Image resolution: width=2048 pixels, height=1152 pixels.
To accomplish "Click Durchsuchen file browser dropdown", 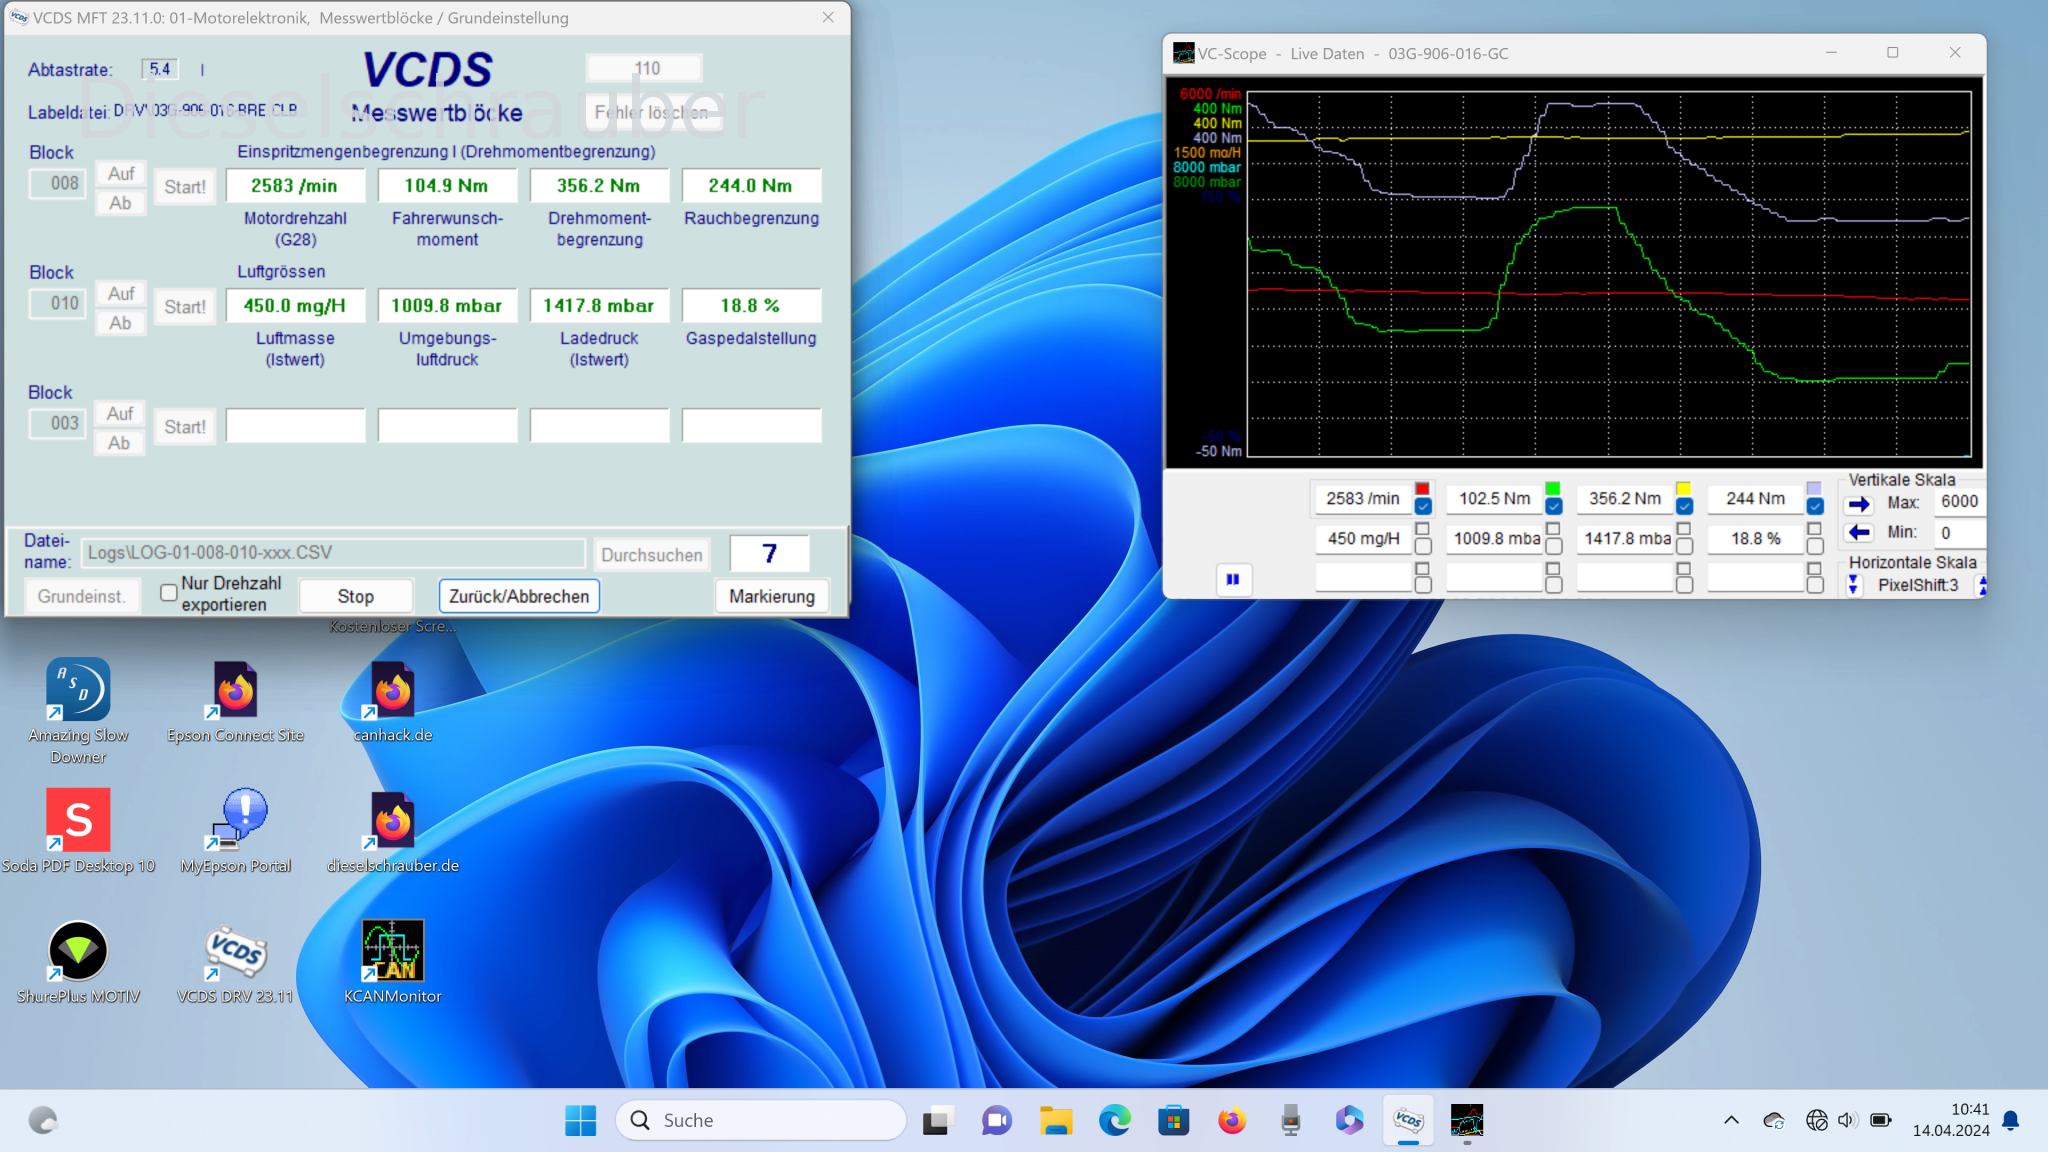I will [x=651, y=551].
